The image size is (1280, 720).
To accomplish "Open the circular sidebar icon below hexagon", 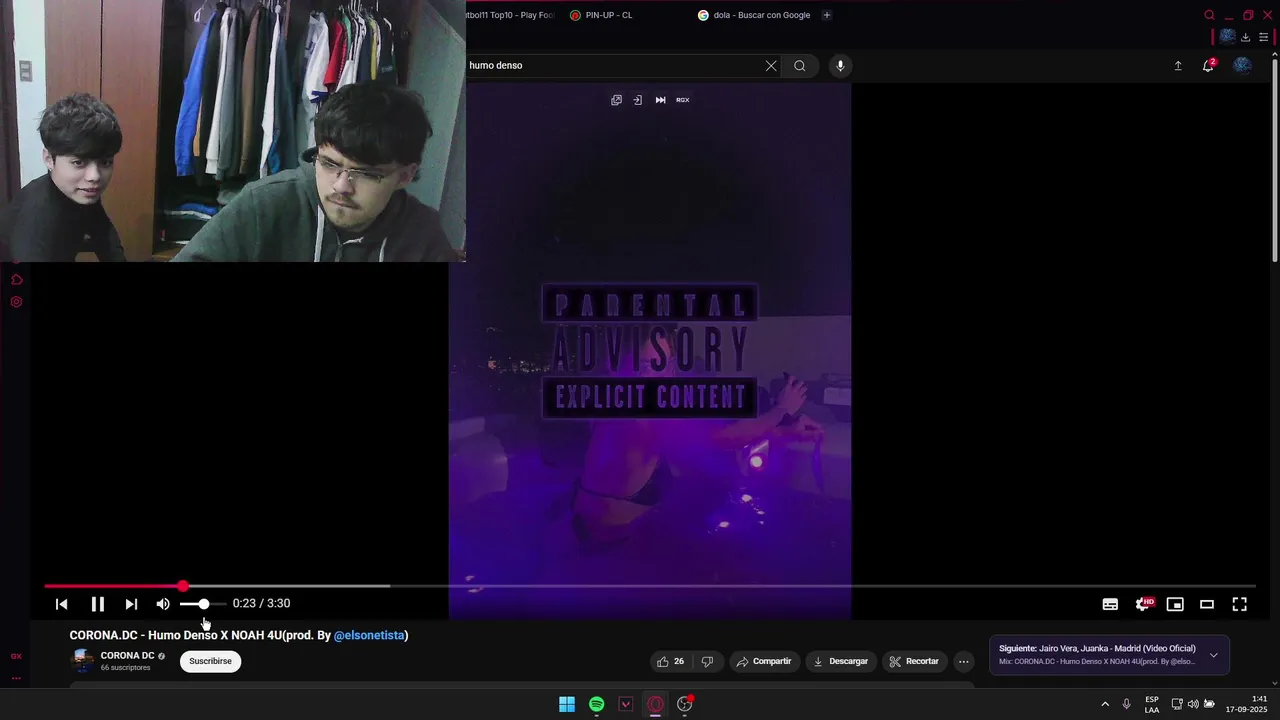I will 16,302.
